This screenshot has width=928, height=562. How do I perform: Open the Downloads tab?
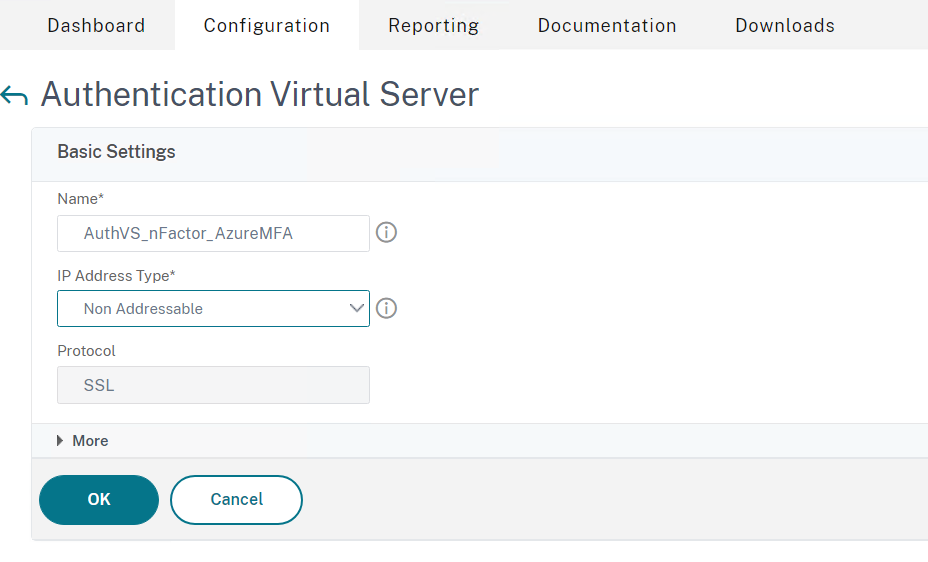(785, 25)
